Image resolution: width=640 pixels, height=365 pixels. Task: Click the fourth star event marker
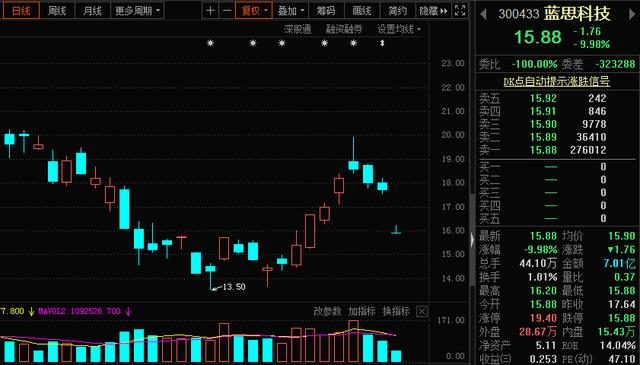tap(324, 43)
